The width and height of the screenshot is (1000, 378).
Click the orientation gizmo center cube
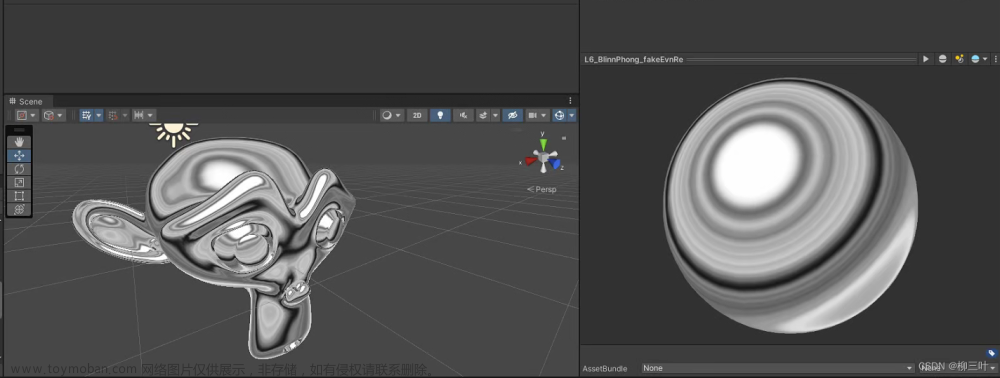click(543, 157)
